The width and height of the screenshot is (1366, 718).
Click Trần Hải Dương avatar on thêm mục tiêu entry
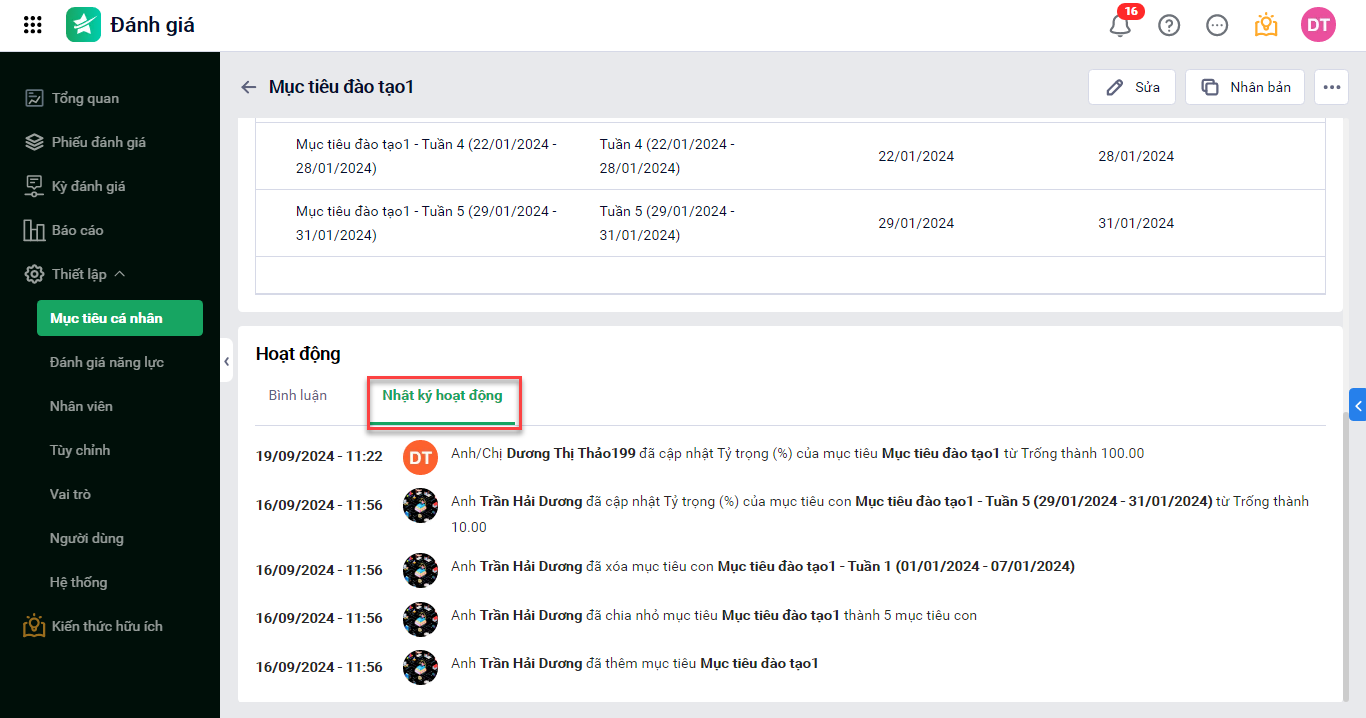point(421,667)
